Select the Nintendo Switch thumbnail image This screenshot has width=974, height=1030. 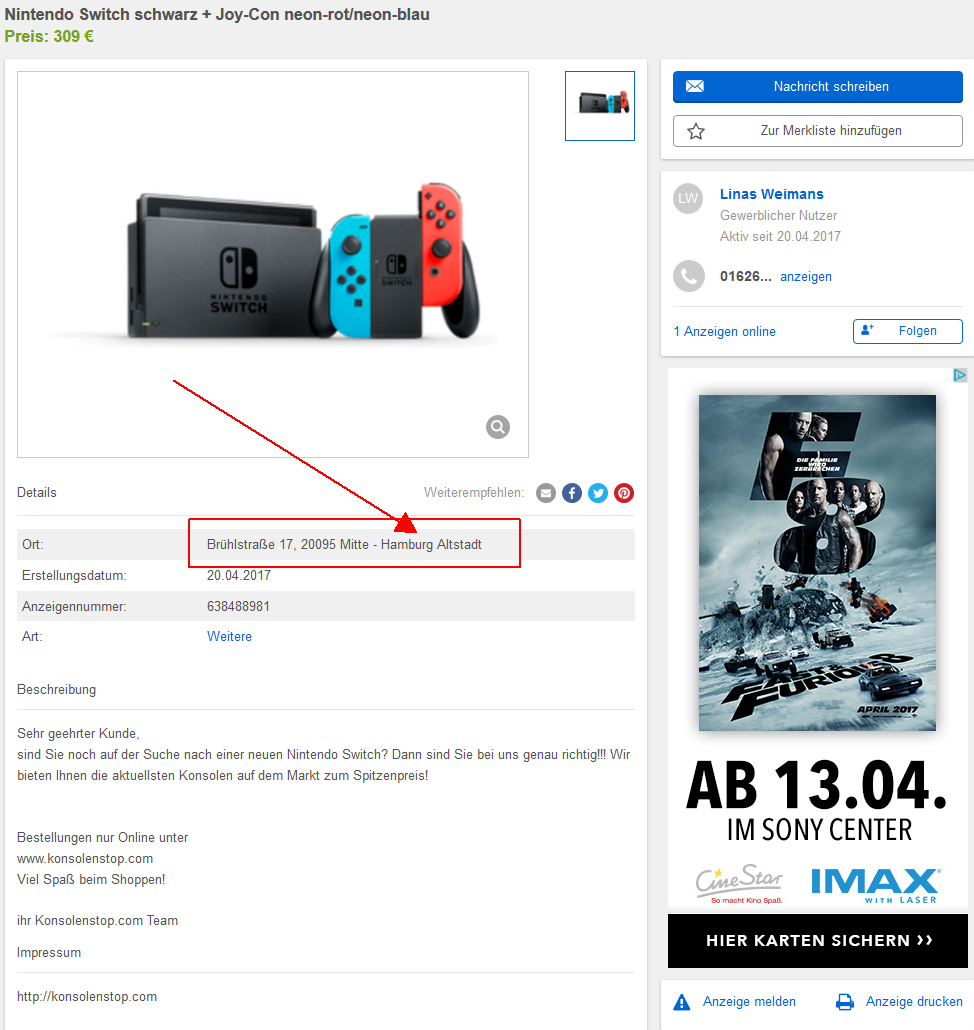pos(600,106)
